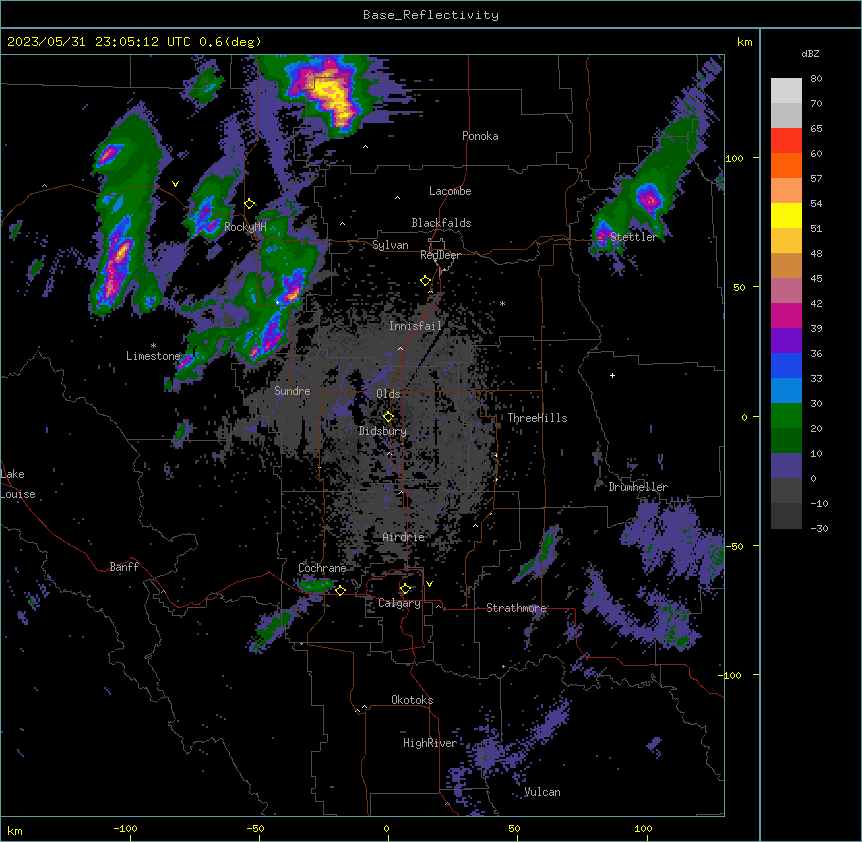This screenshot has height=842, width=862.
Task: Click the Sylvan label on the map
Action: [390, 245]
